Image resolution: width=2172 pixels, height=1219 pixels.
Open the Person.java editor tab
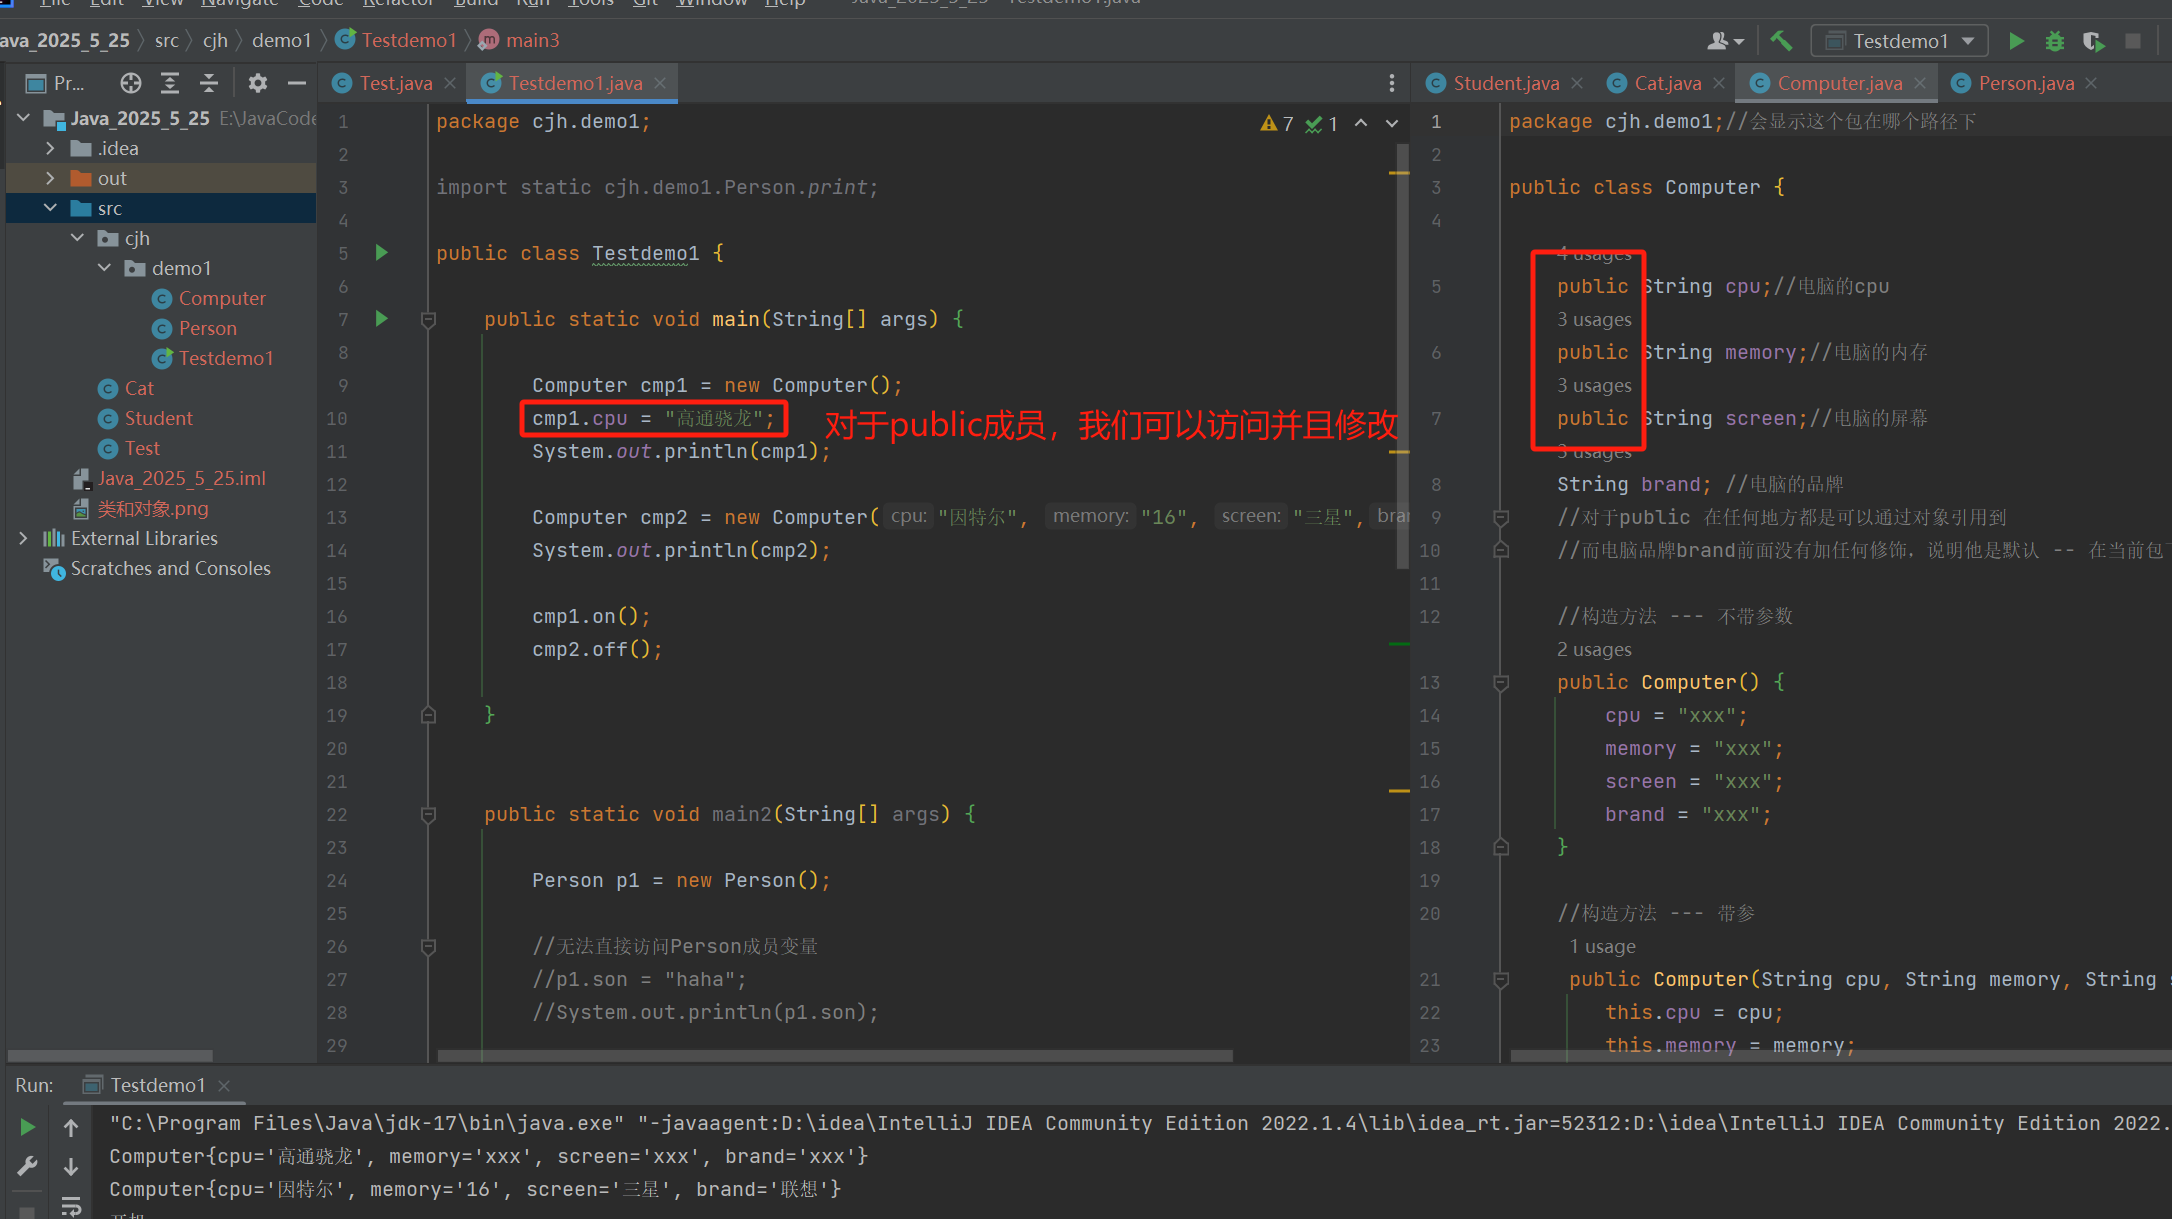pos(2026,83)
